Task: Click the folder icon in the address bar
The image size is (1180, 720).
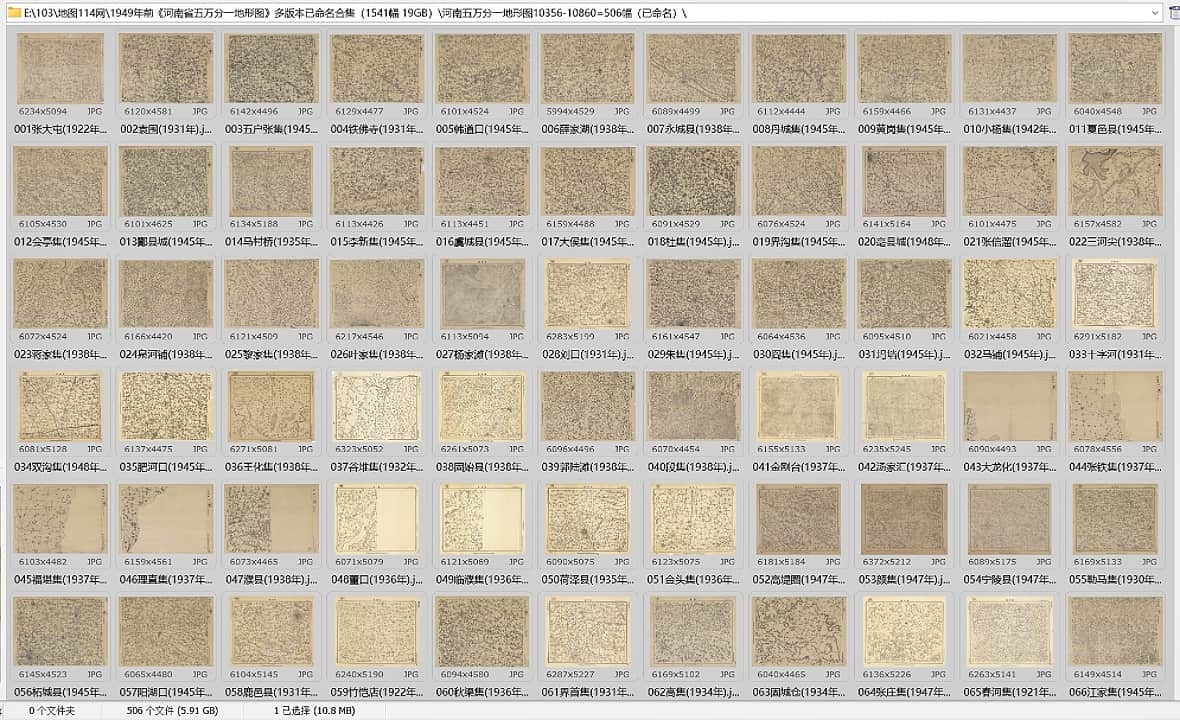Action: click(x=14, y=13)
